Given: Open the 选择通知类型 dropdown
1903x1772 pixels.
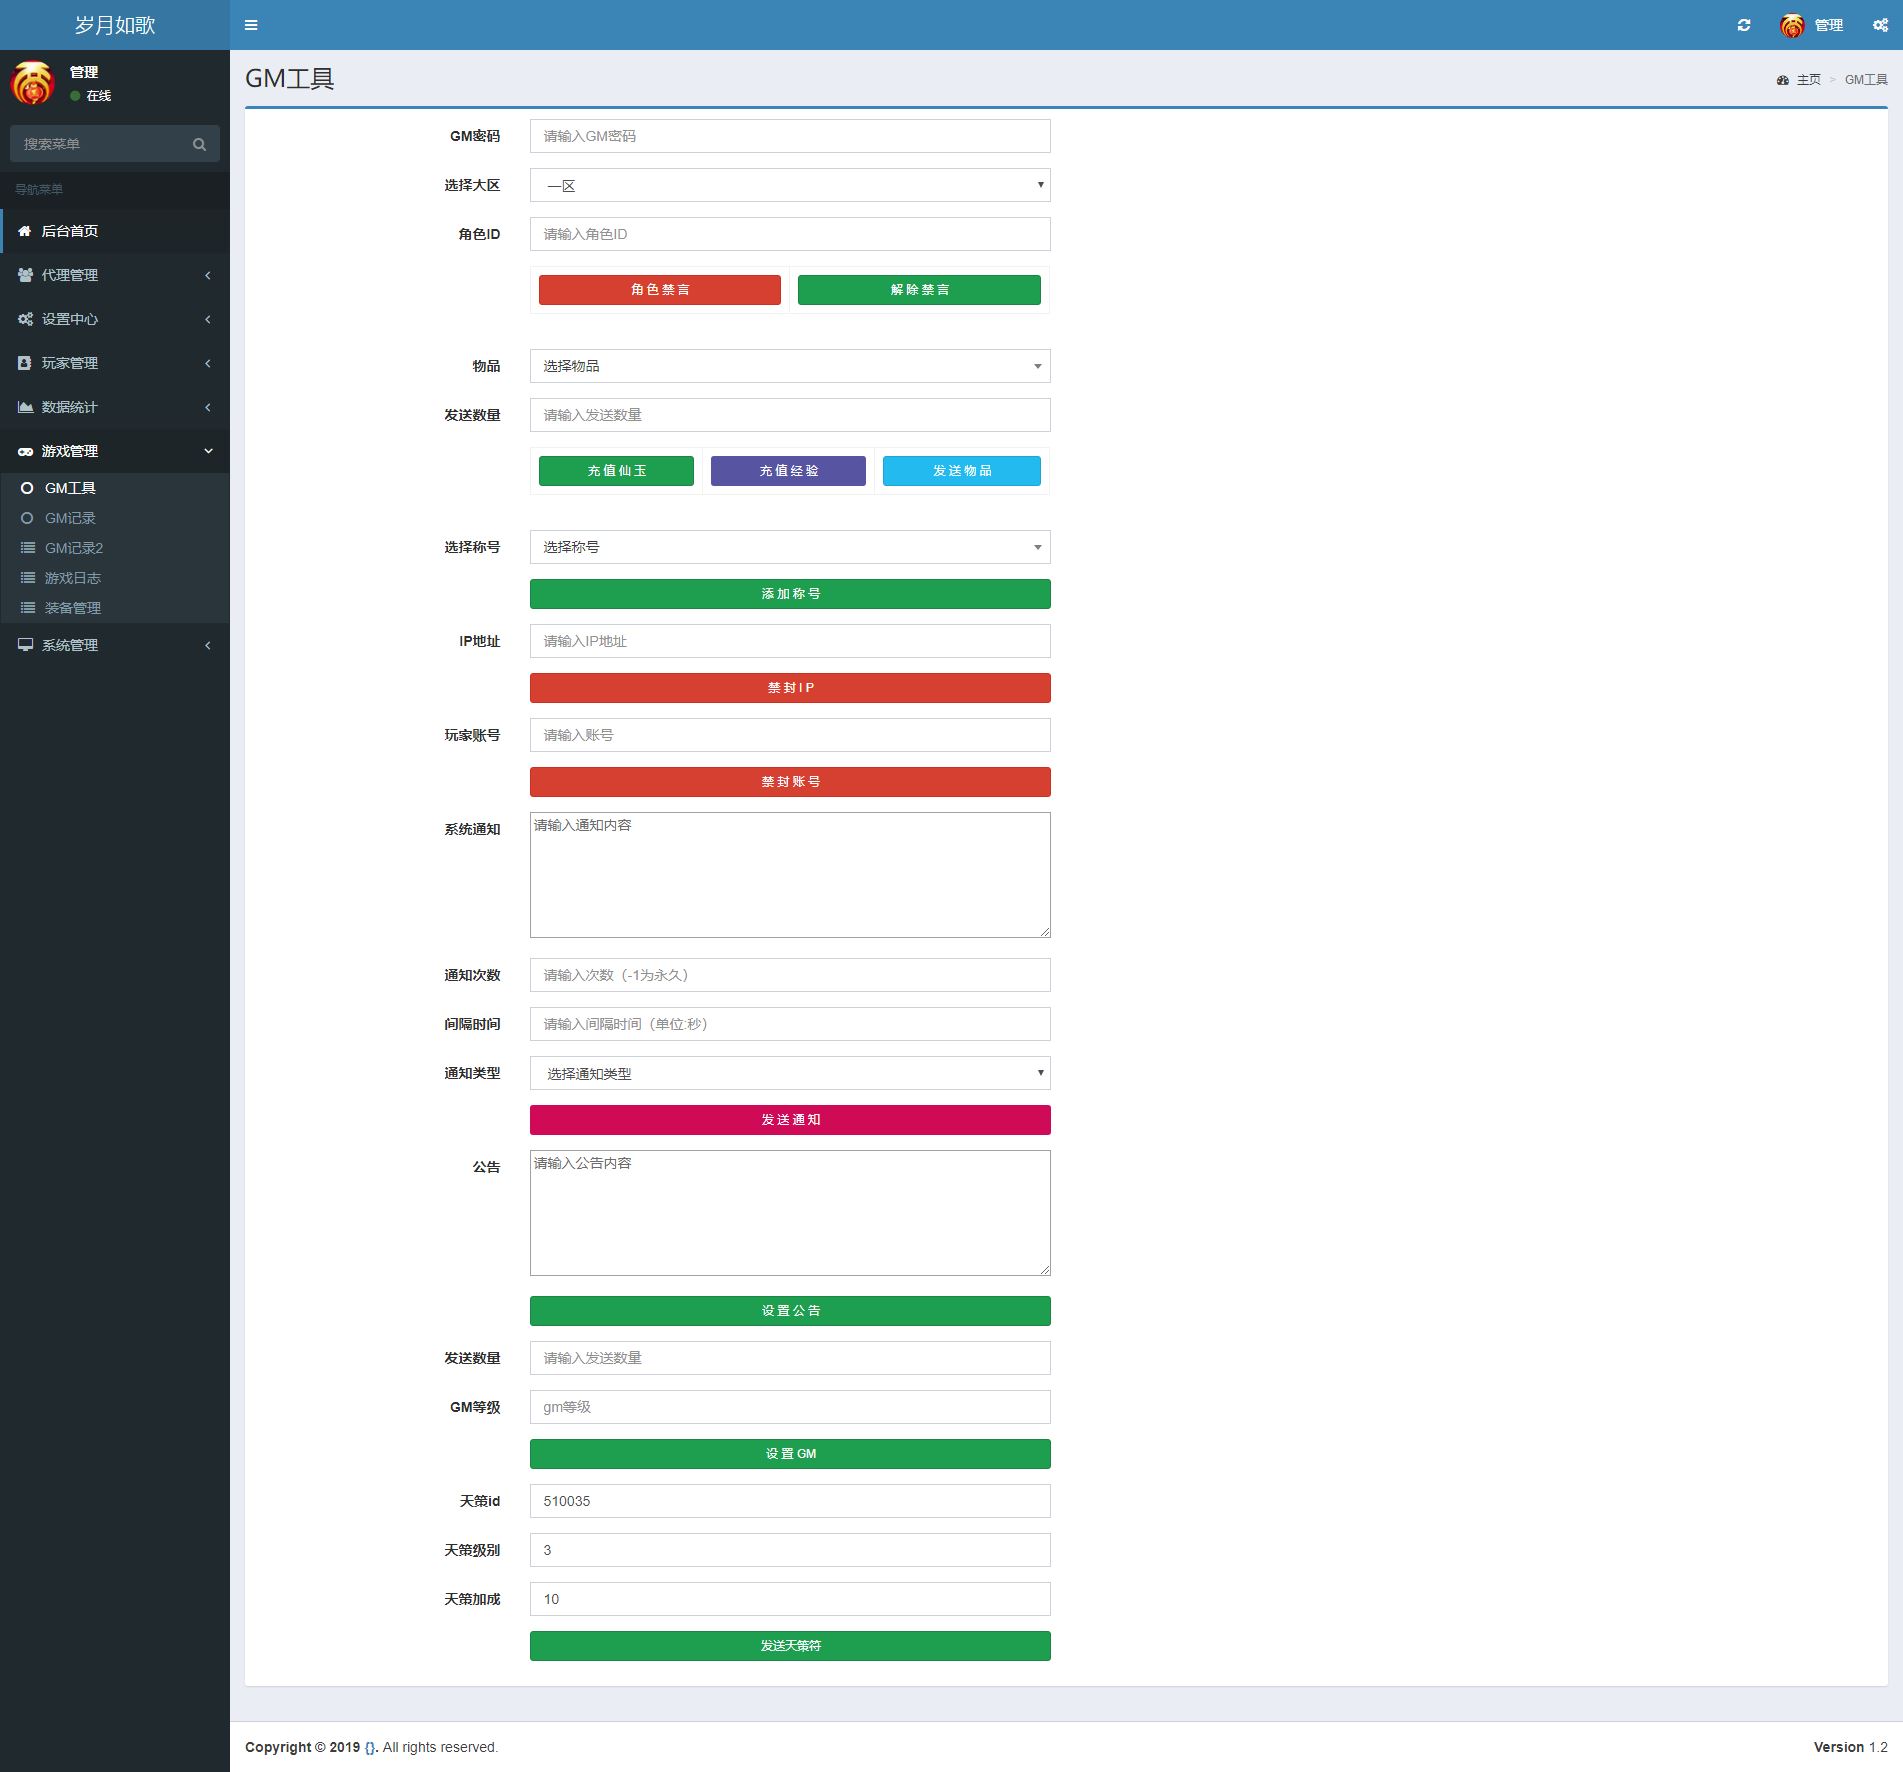Looking at the screenshot, I should coord(789,1073).
